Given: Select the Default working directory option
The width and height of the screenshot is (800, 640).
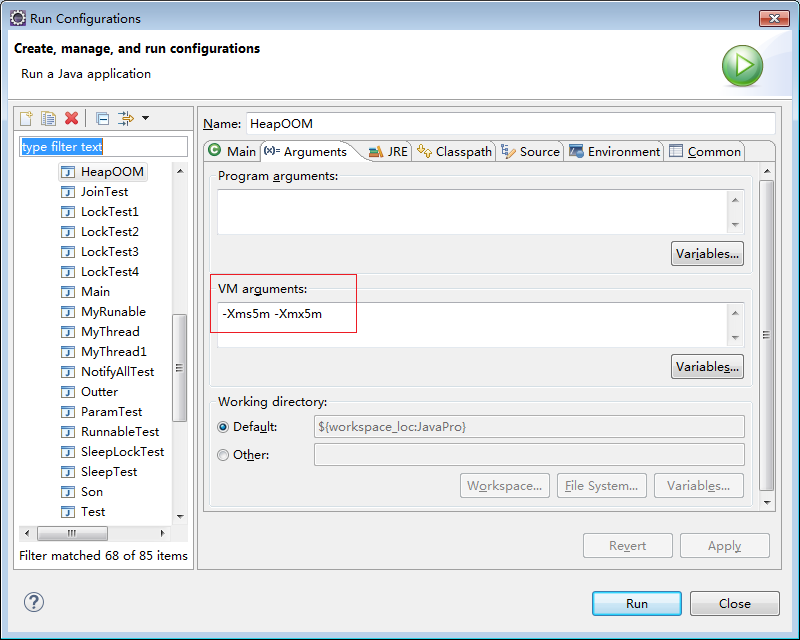Looking at the screenshot, I should point(224,427).
